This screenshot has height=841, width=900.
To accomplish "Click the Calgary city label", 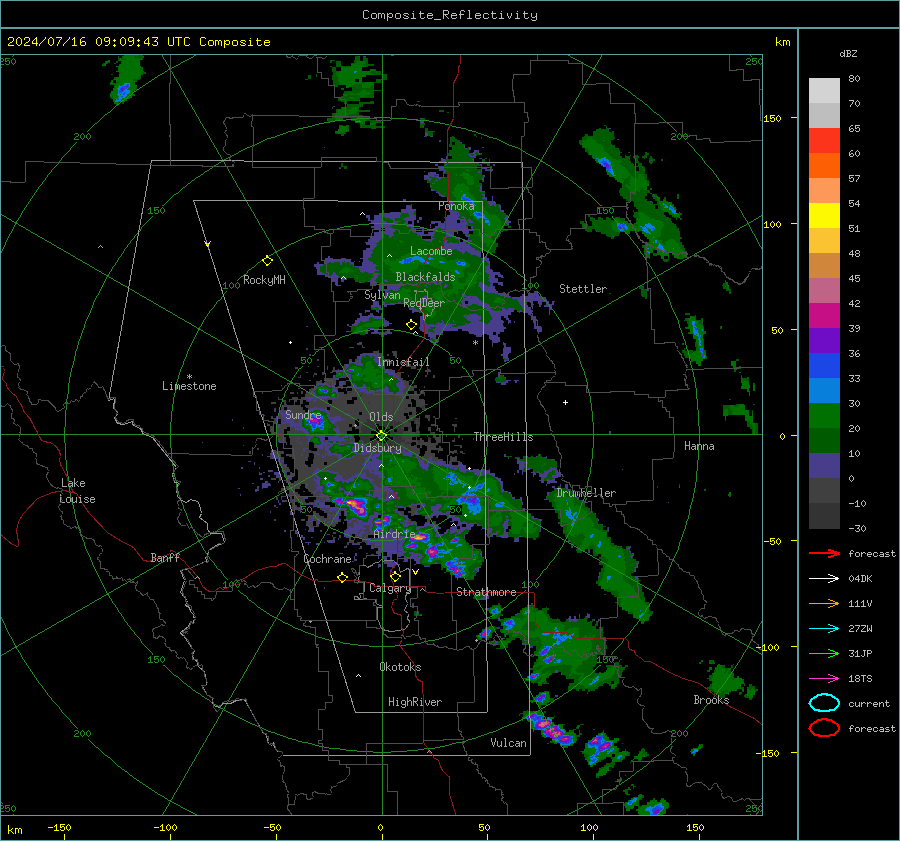I will [390, 588].
